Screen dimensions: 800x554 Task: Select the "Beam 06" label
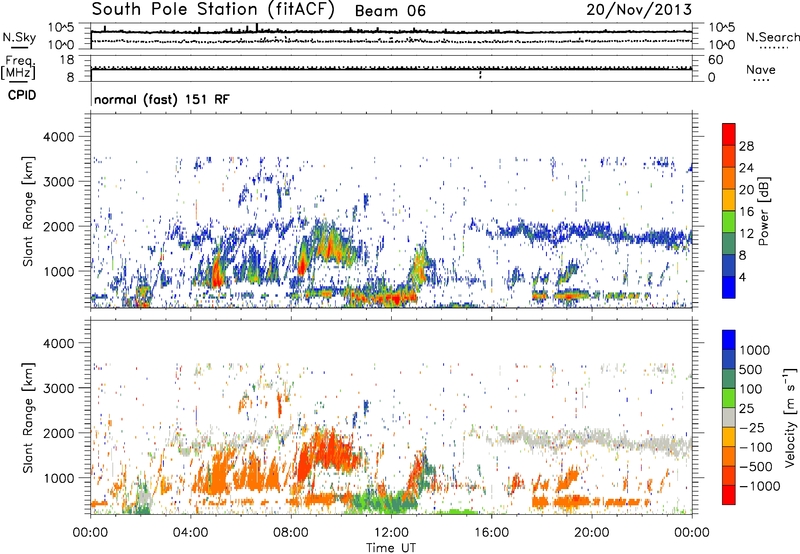pyautogui.click(x=390, y=11)
